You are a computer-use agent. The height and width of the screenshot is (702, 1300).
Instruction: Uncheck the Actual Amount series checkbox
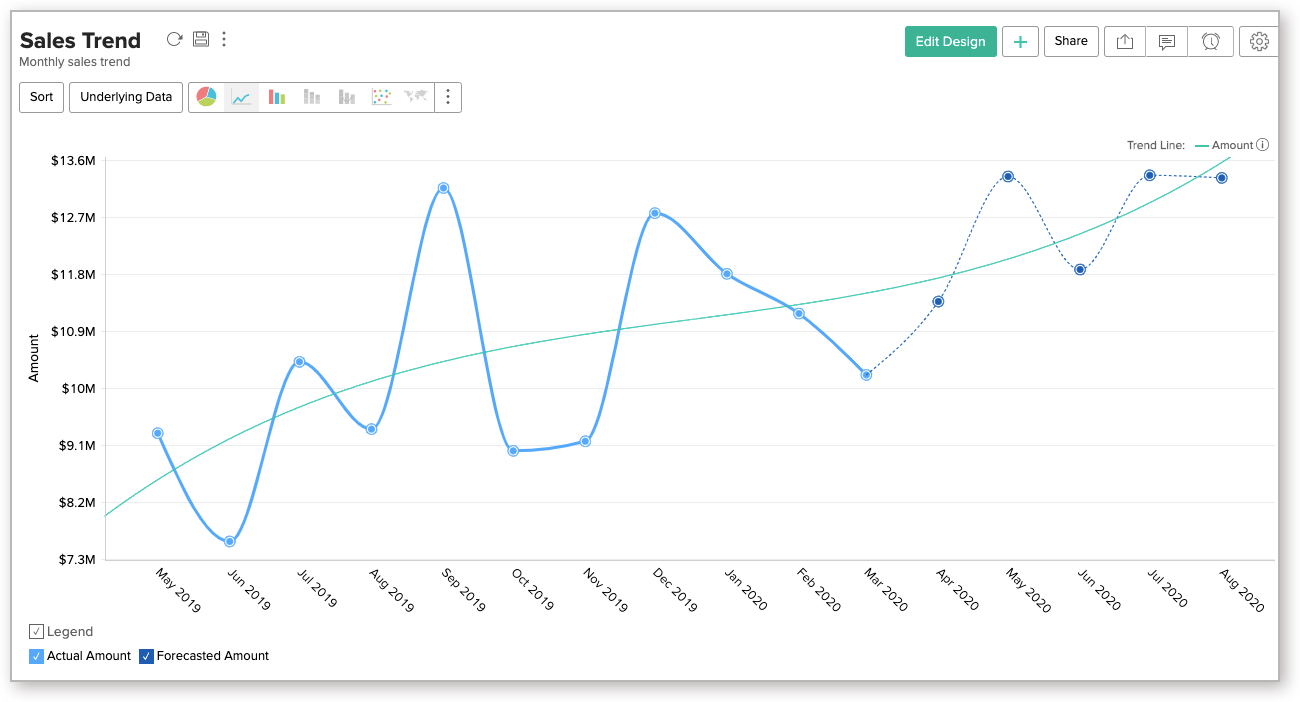(x=37, y=656)
